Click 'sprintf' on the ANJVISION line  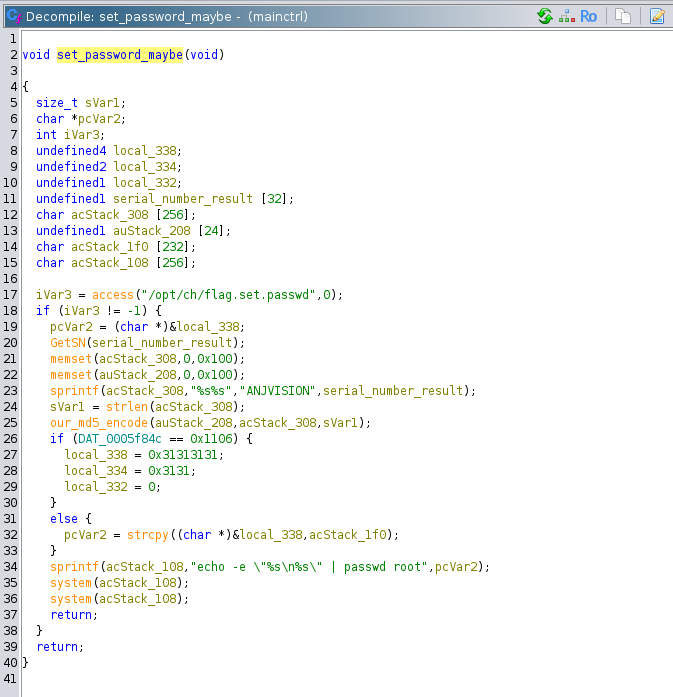(74, 391)
